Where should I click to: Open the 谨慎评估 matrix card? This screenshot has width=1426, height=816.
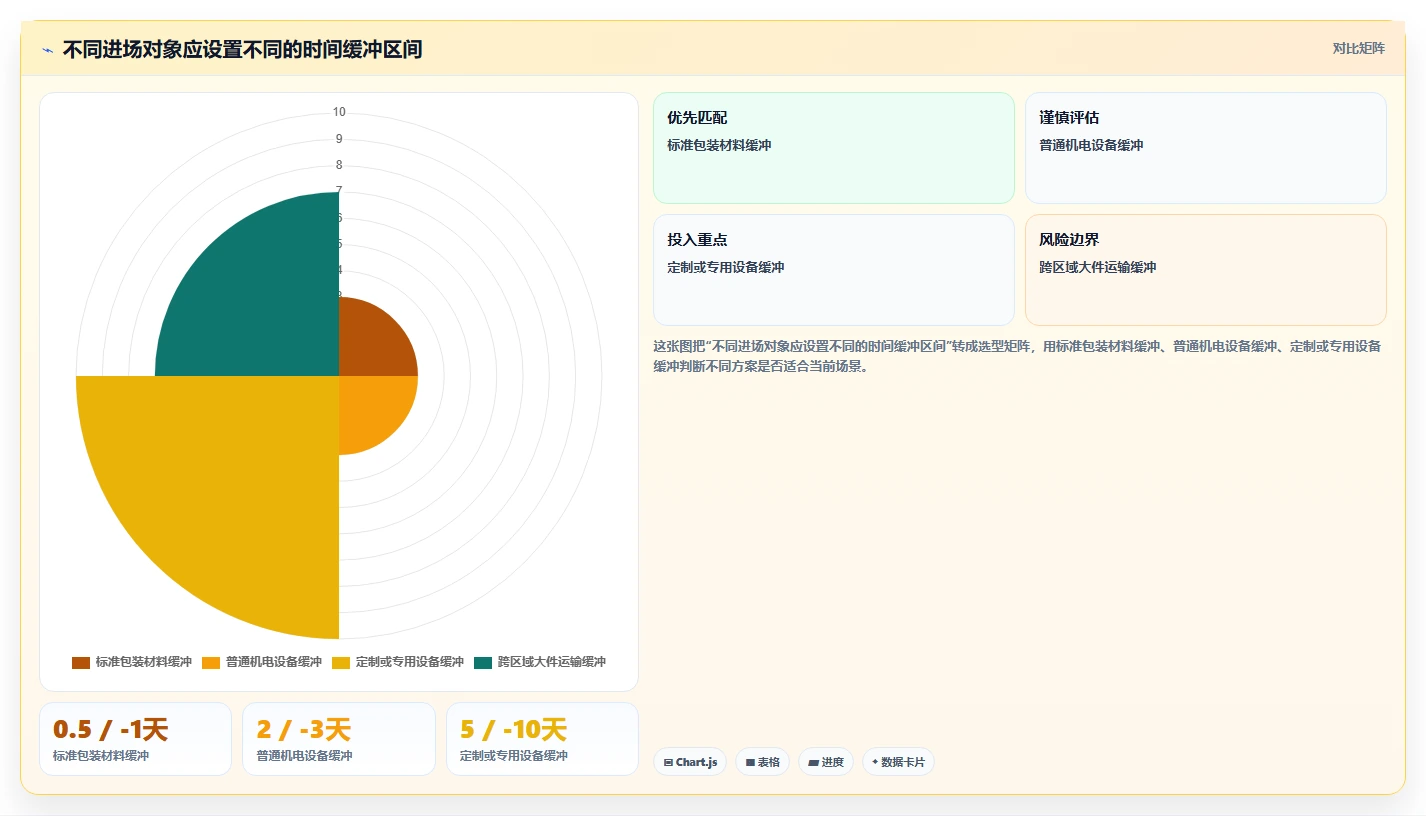(x=1206, y=148)
